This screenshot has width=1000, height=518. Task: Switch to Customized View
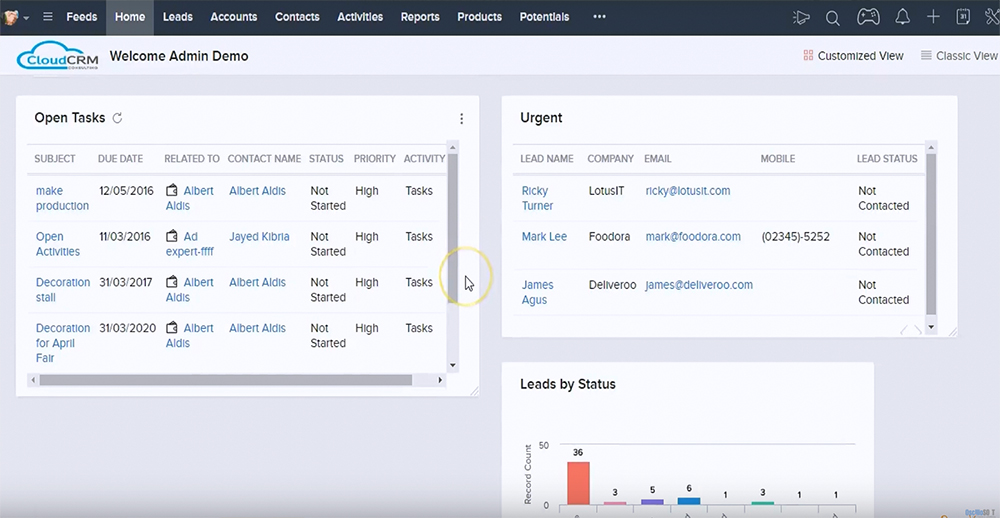853,56
